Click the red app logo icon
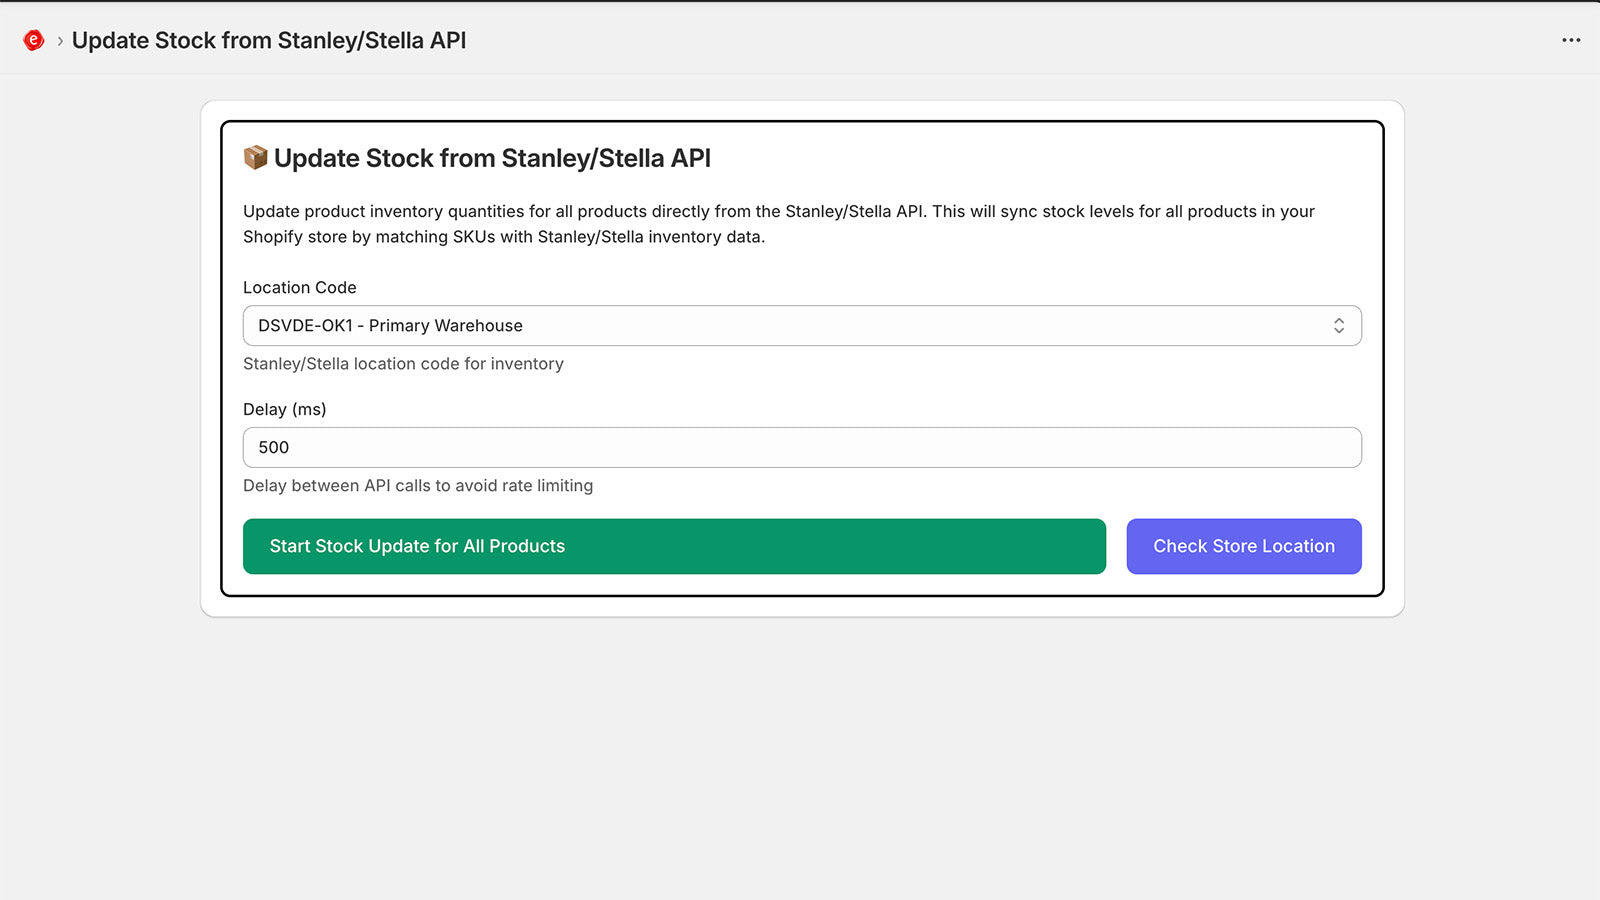The image size is (1600, 900). click(33, 40)
